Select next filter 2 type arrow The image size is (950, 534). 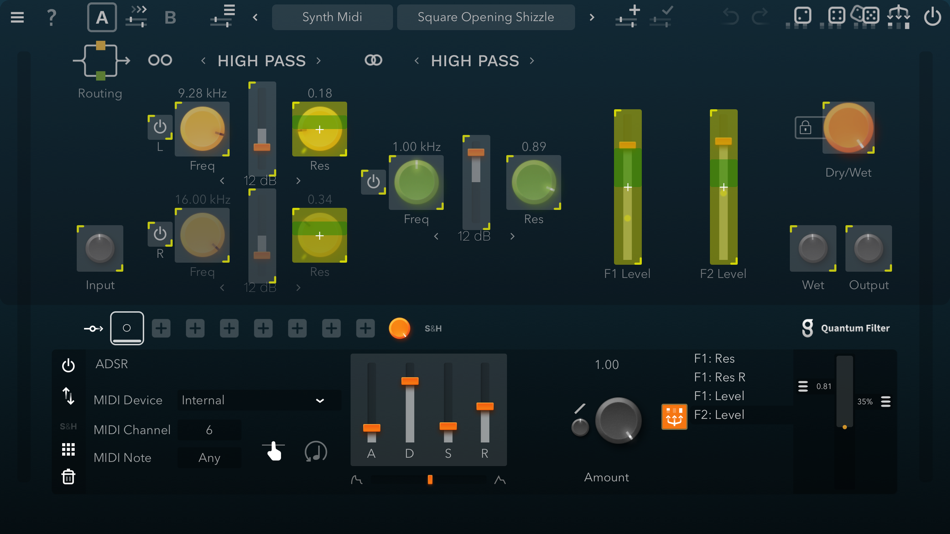coord(532,61)
